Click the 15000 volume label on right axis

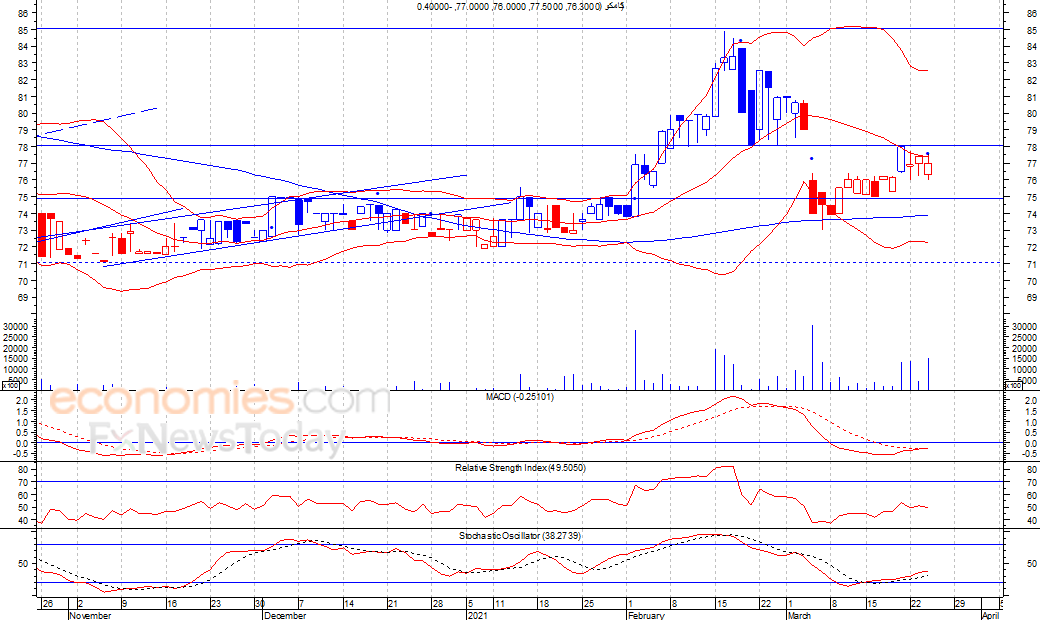coord(1025,359)
